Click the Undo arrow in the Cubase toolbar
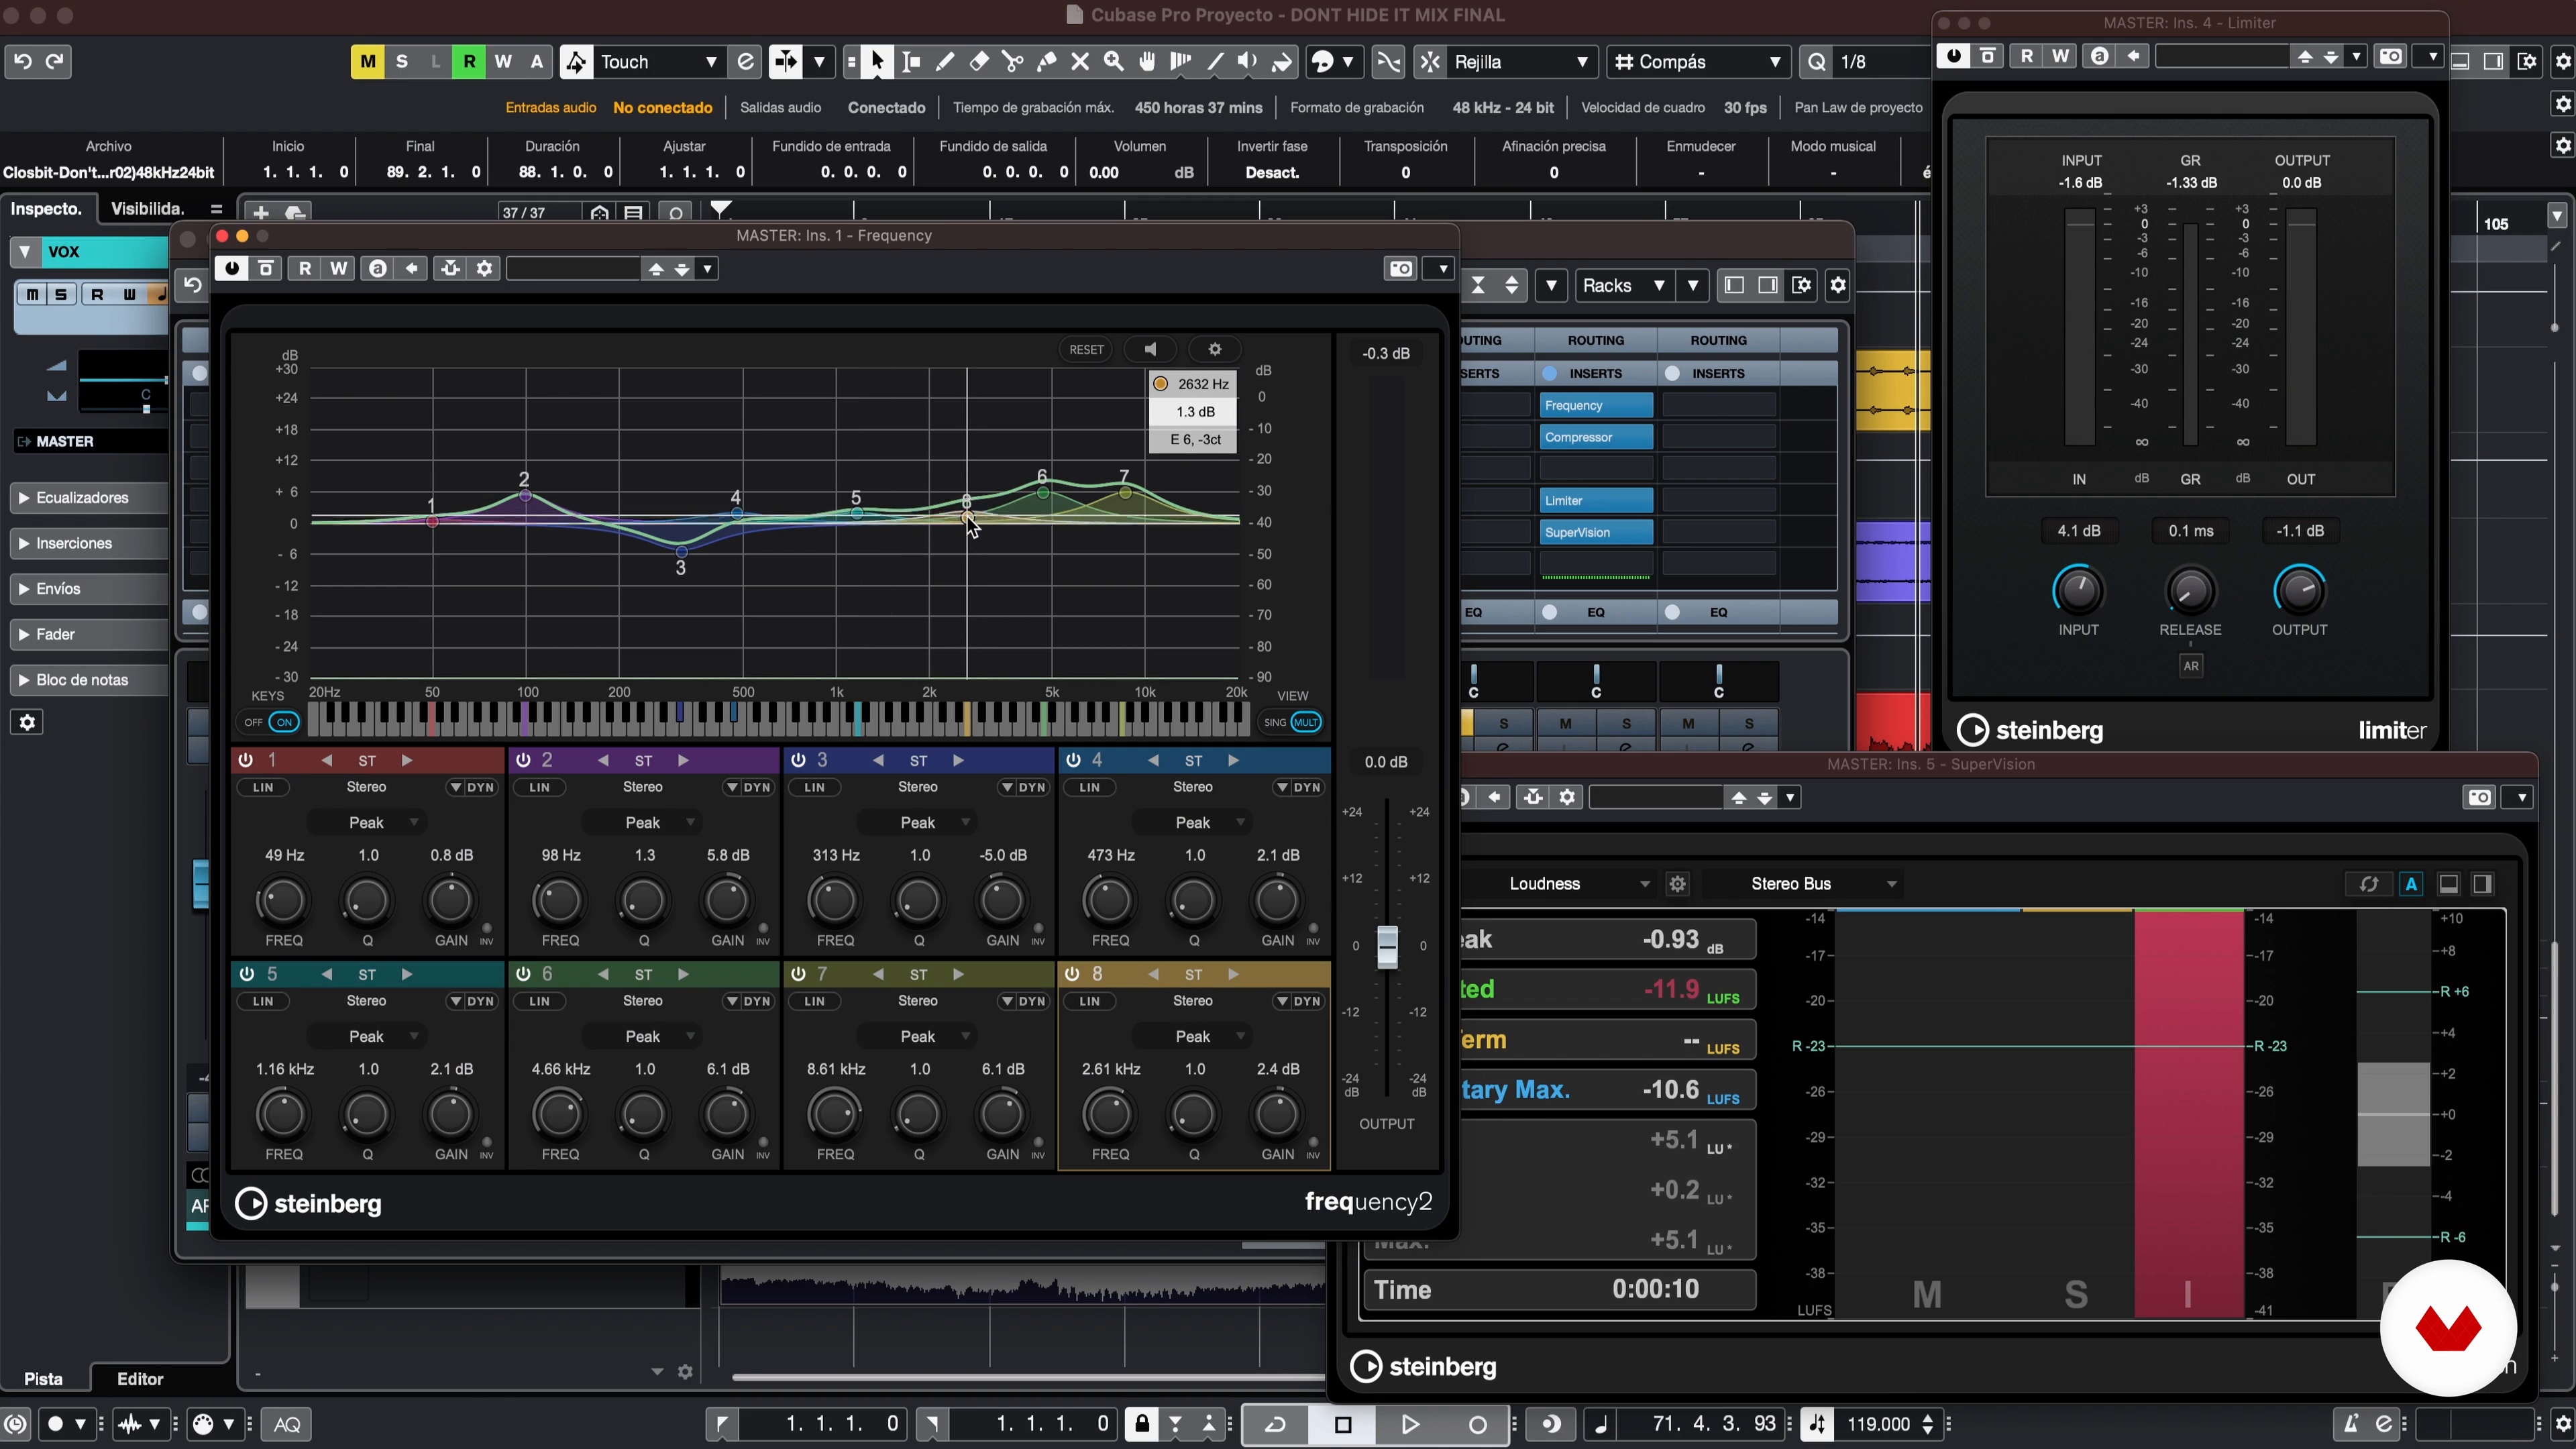The image size is (2576, 1449). 22,61
